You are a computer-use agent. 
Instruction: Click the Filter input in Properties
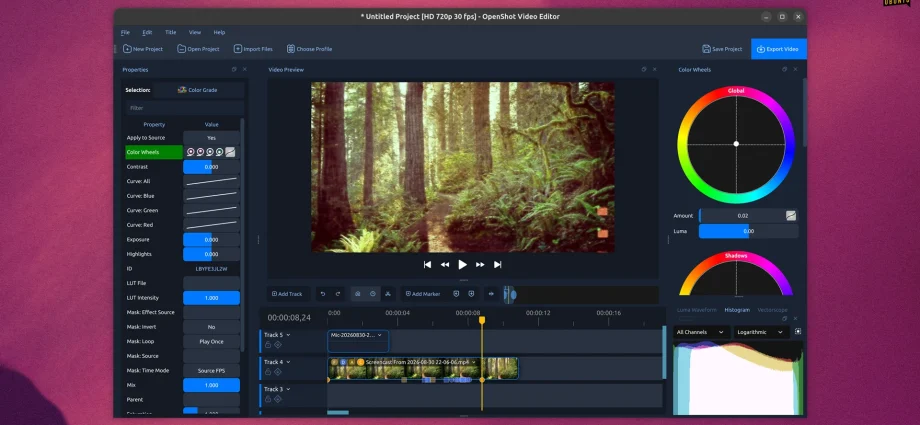[x=184, y=108]
